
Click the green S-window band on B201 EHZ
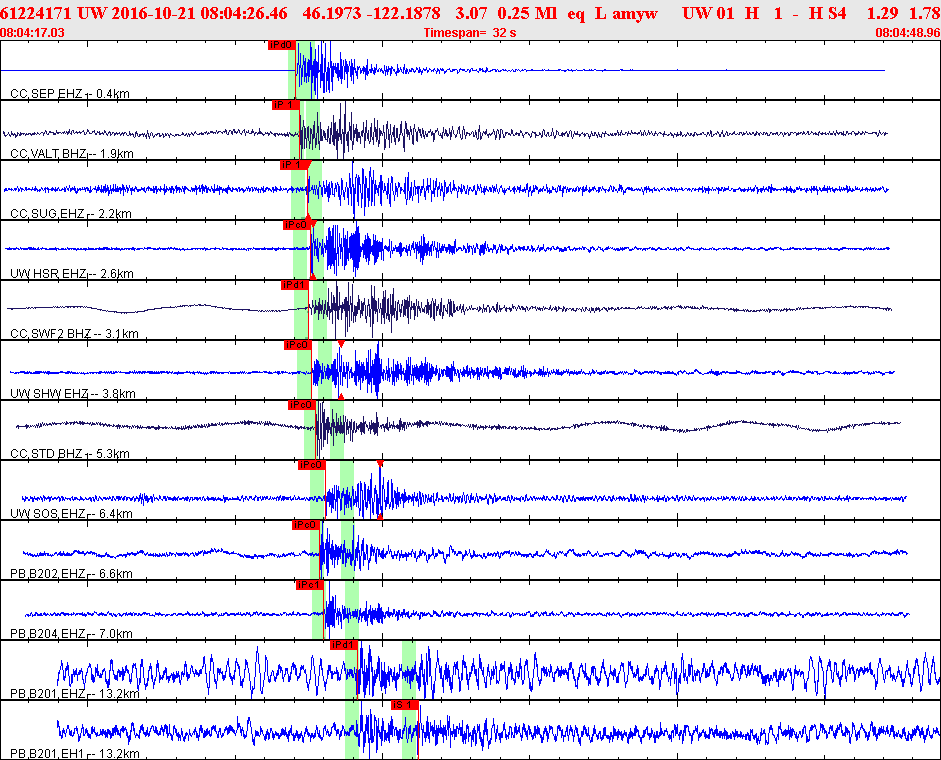click(x=408, y=670)
